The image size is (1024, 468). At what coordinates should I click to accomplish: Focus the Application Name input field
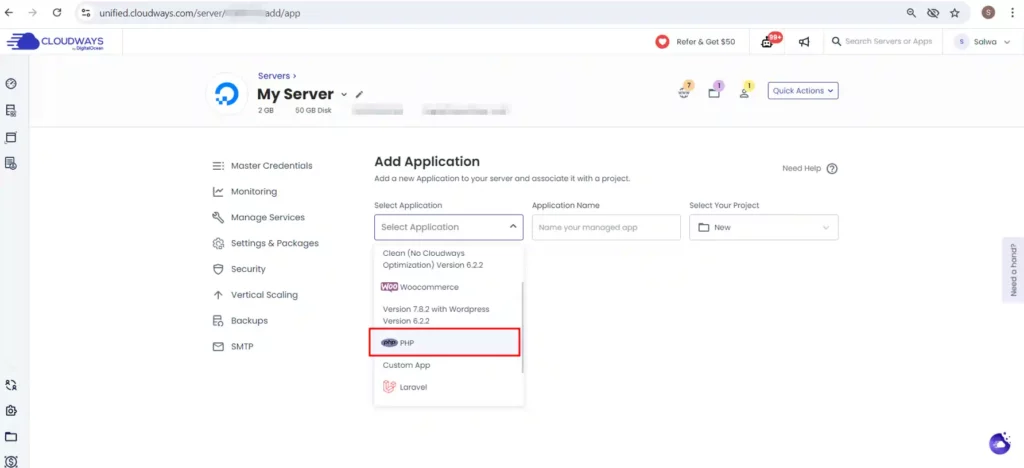point(606,227)
